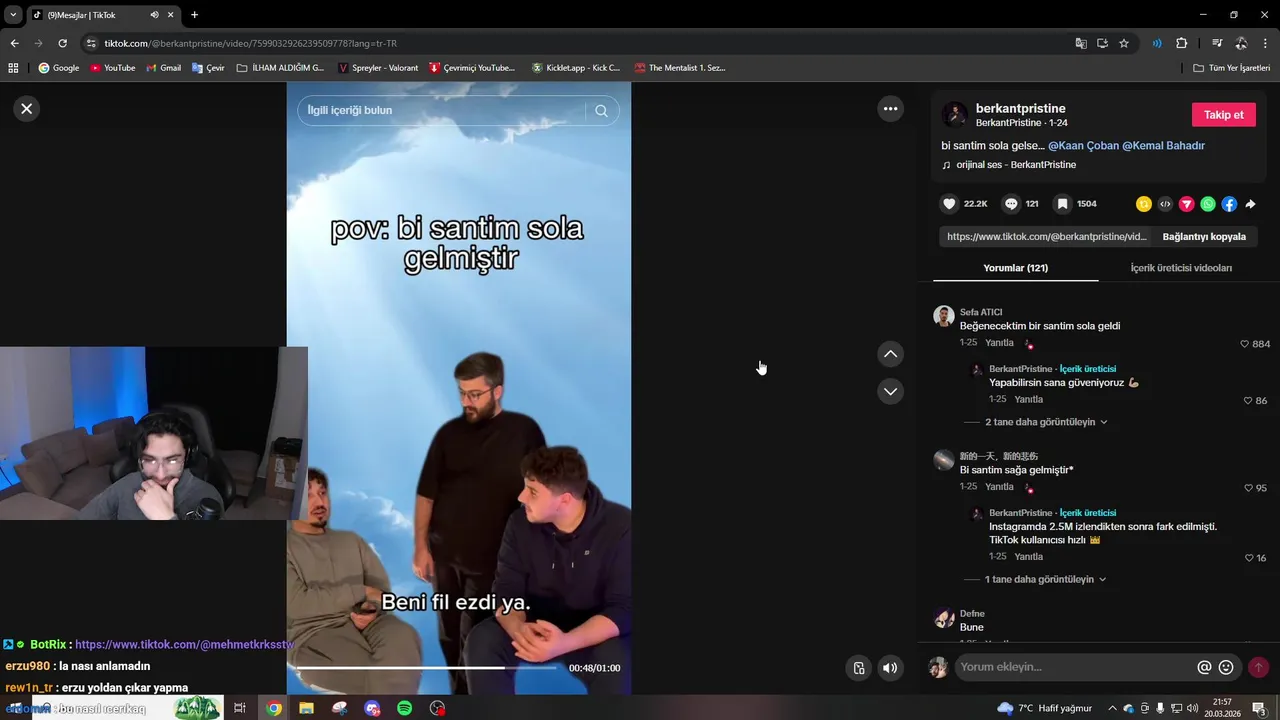Open @Kemal Bahadır mention link
Image resolution: width=1280 pixels, height=720 pixels.
(1163, 146)
